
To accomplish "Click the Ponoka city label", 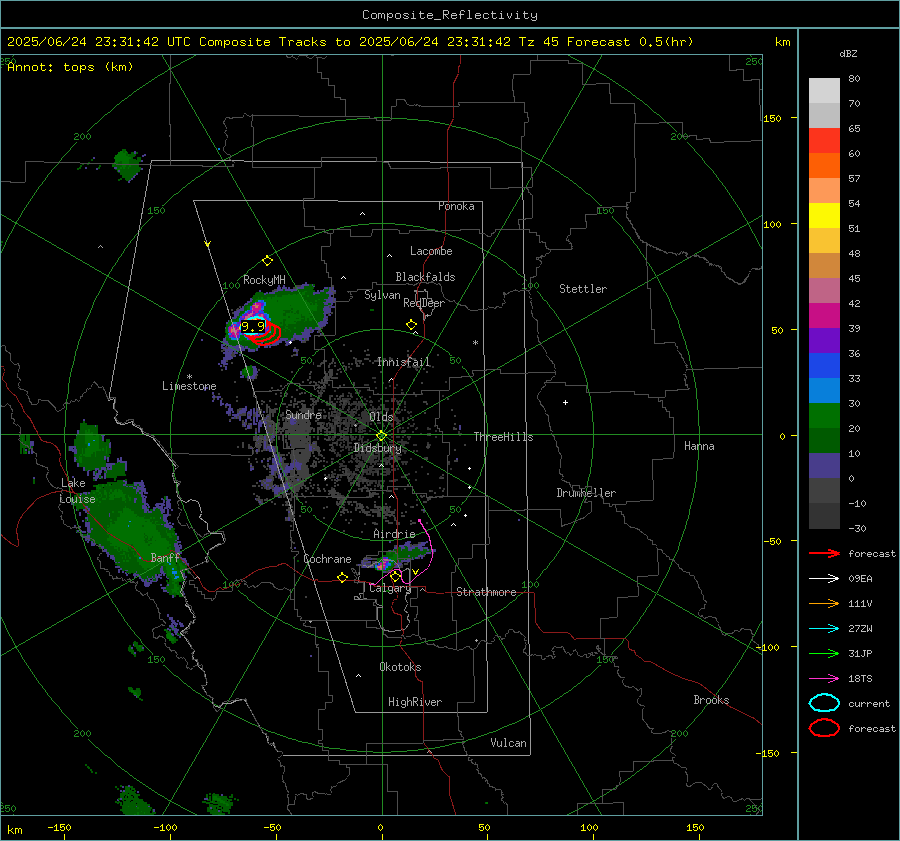I will 456,206.
